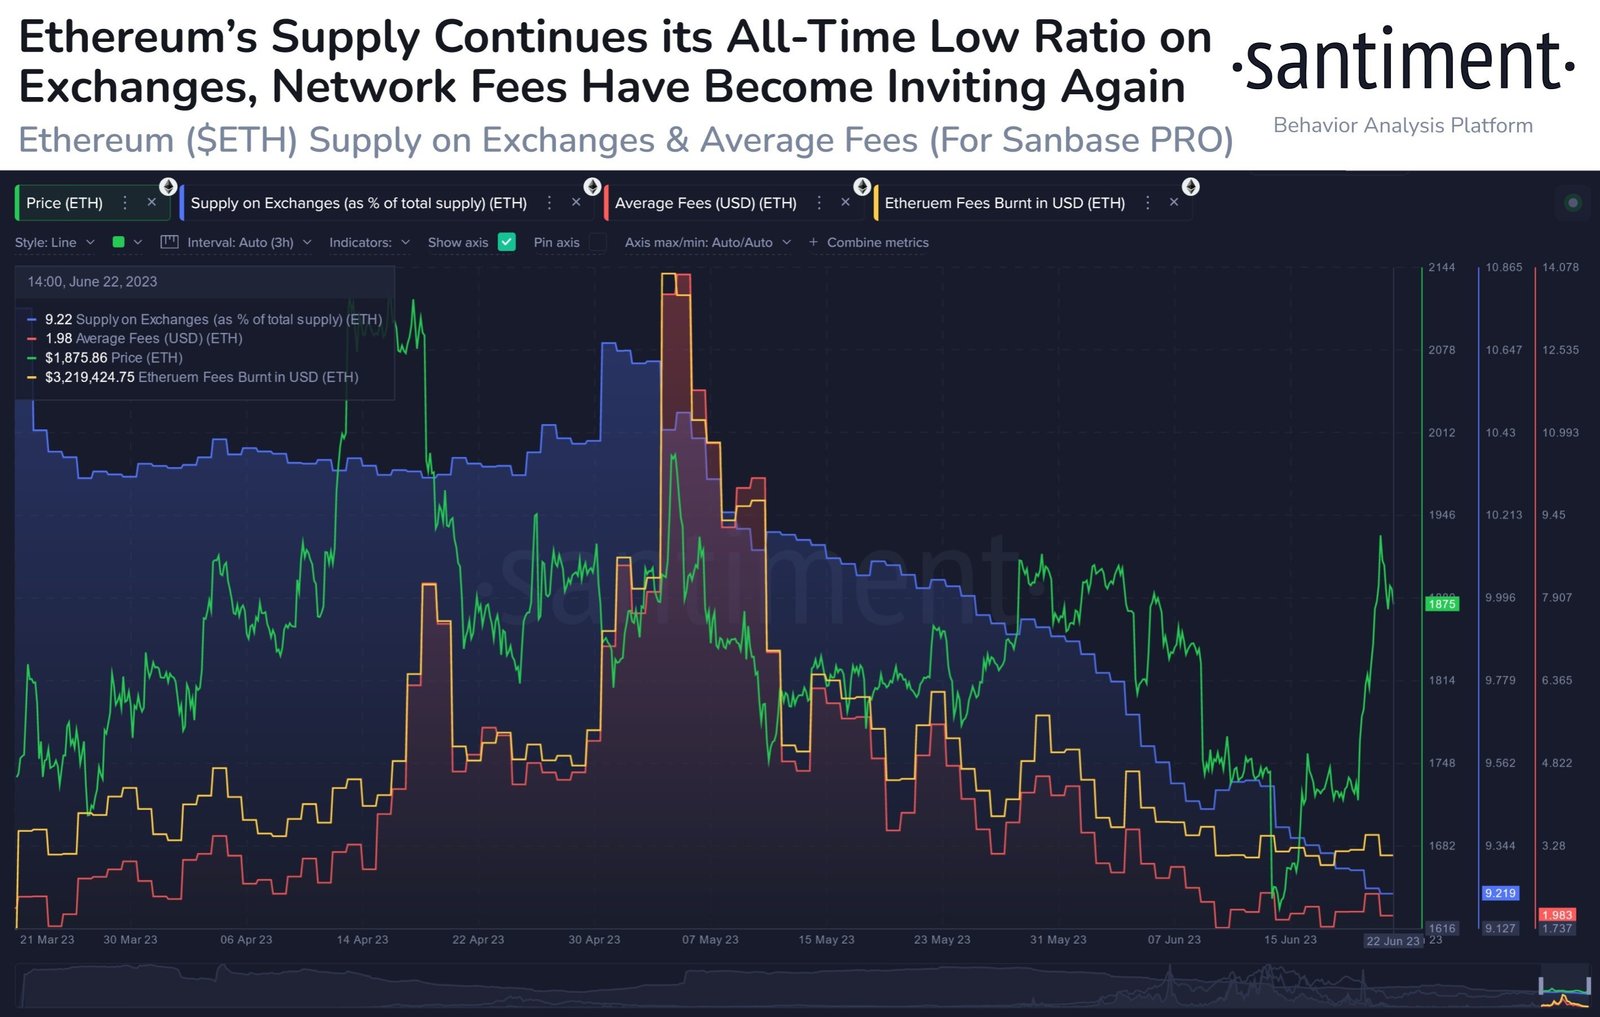Screen dimensions: 1600x1017
Task: Open options menu for Price (ETH) metric
Action: tap(123, 203)
